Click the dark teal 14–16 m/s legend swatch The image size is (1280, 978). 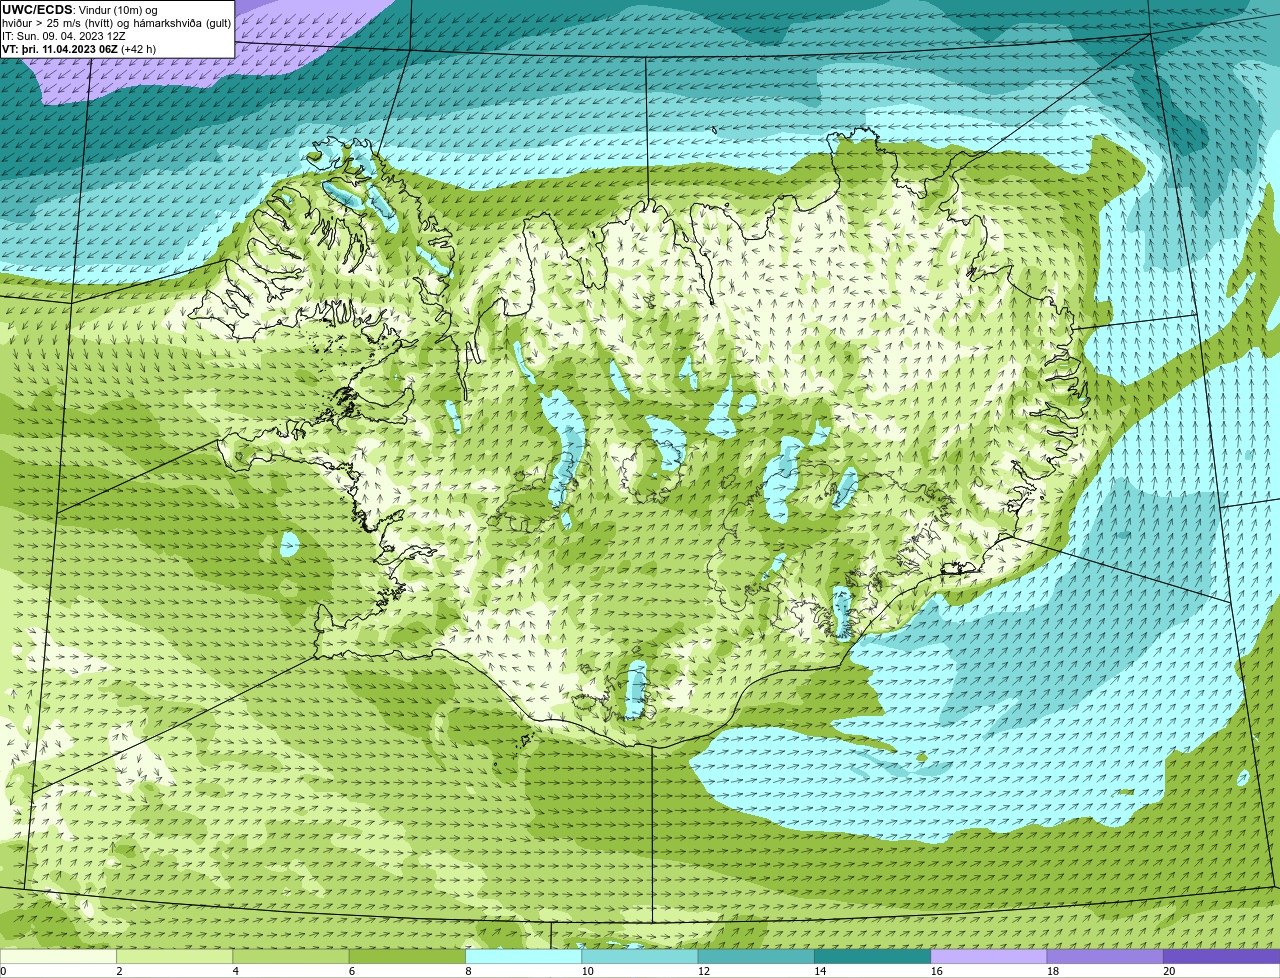[x=872, y=957]
